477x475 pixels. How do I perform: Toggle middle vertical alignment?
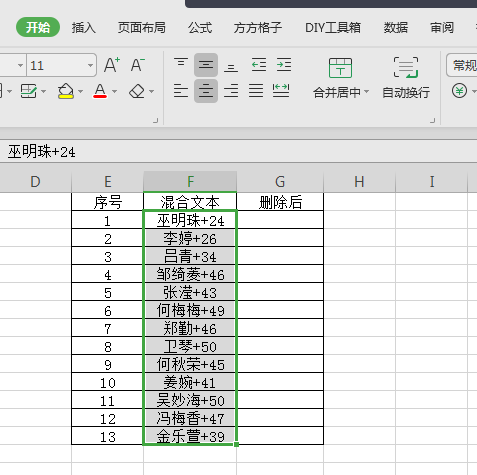click(x=206, y=65)
